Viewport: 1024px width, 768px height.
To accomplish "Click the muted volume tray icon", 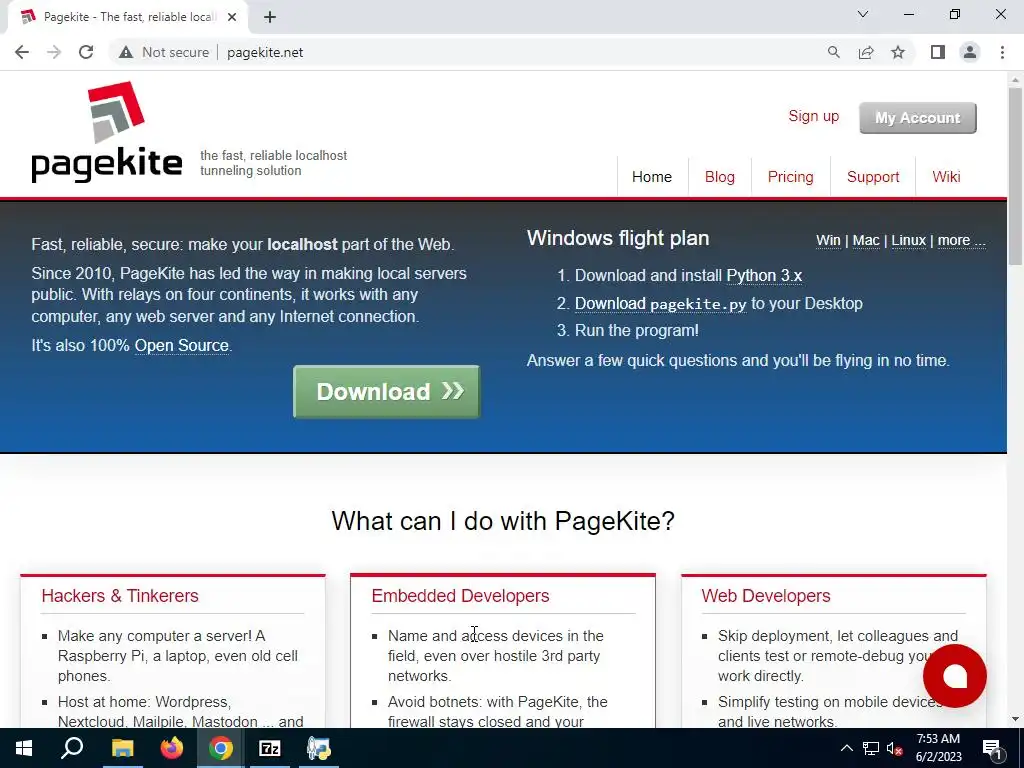I will tap(894, 748).
